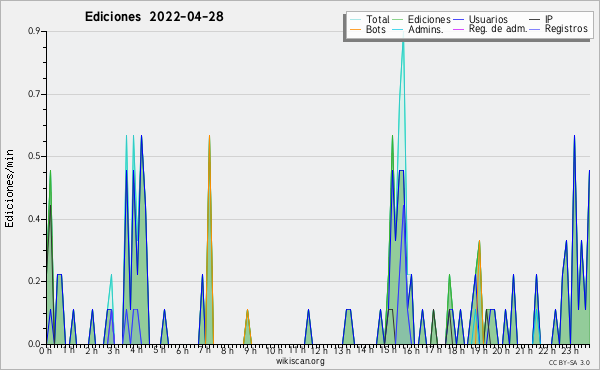Image resolution: width=600 pixels, height=370 pixels.
Task: Click the magenta Reg. de adm. legend swatch
Action: coord(458,29)
